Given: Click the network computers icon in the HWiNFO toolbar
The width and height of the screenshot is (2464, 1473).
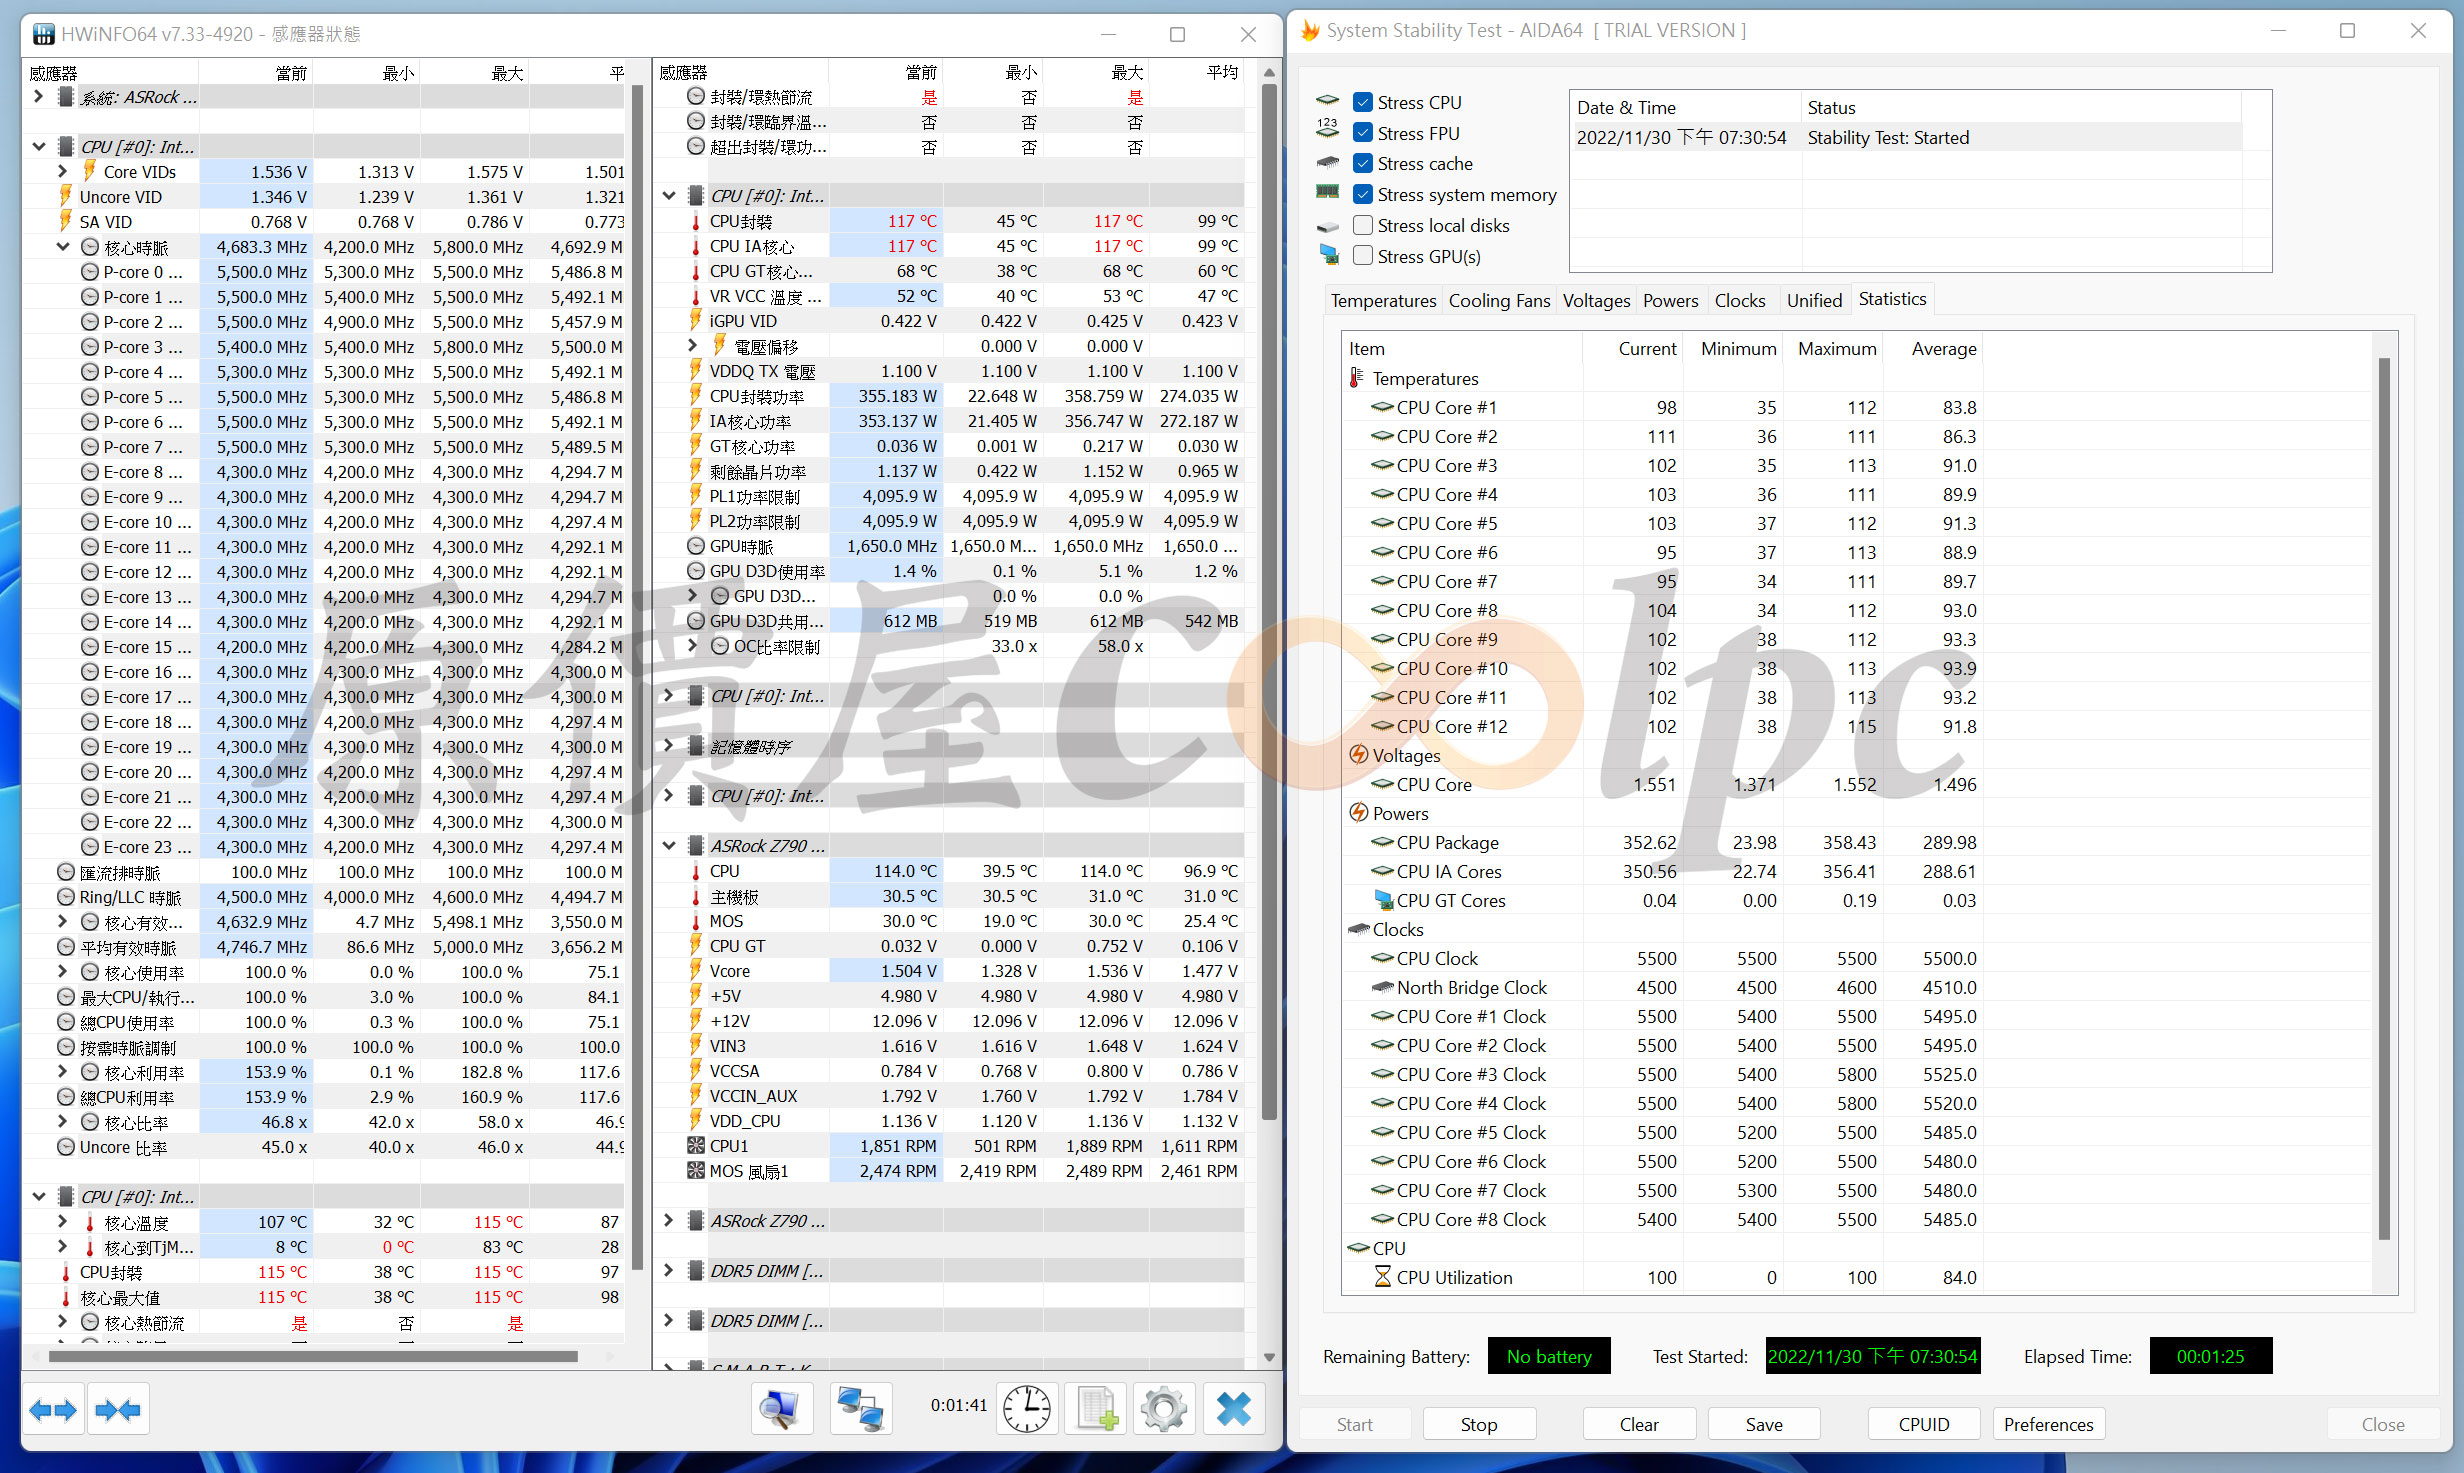Looking at the screenshot, I should click(x=860, y=1410).
